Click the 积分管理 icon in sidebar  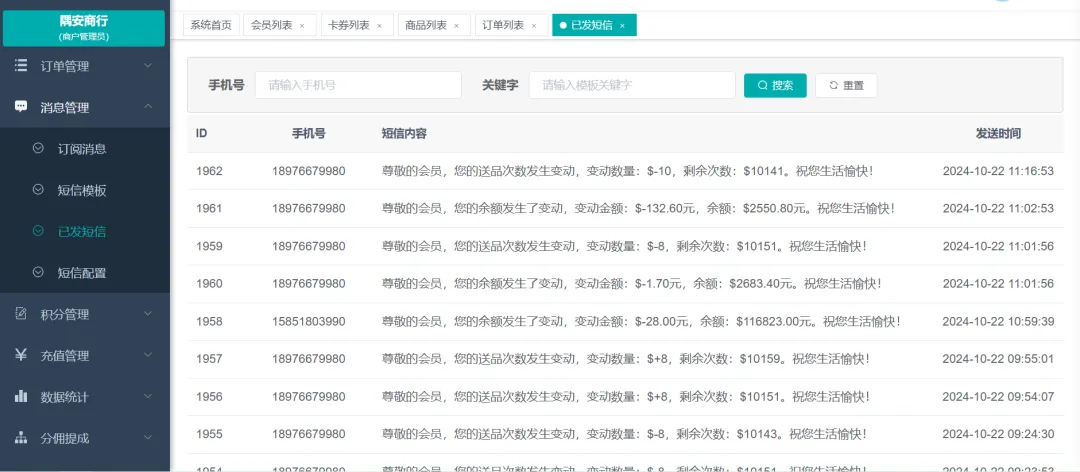[21, 314]
